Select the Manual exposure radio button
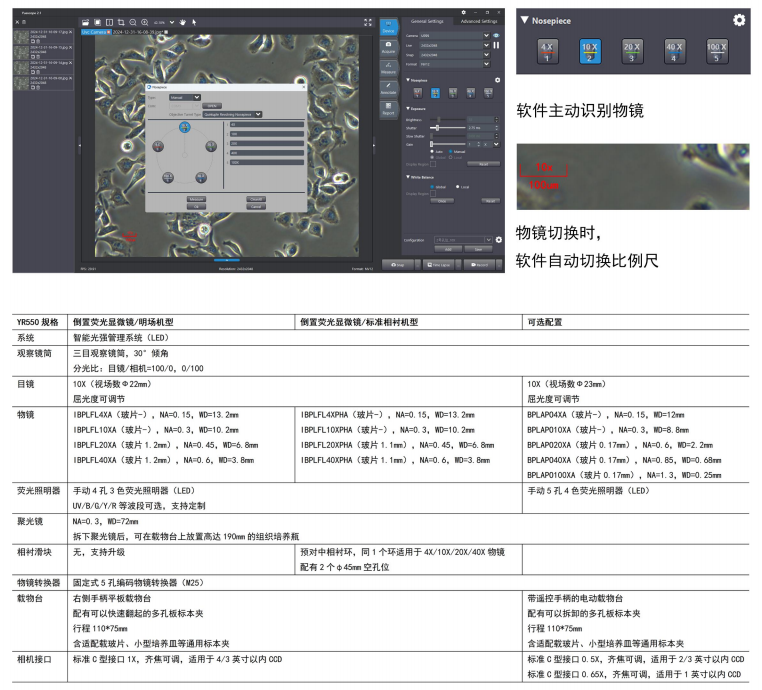The image size is (762, 690). pyautogui.click(x=450, y=152)
